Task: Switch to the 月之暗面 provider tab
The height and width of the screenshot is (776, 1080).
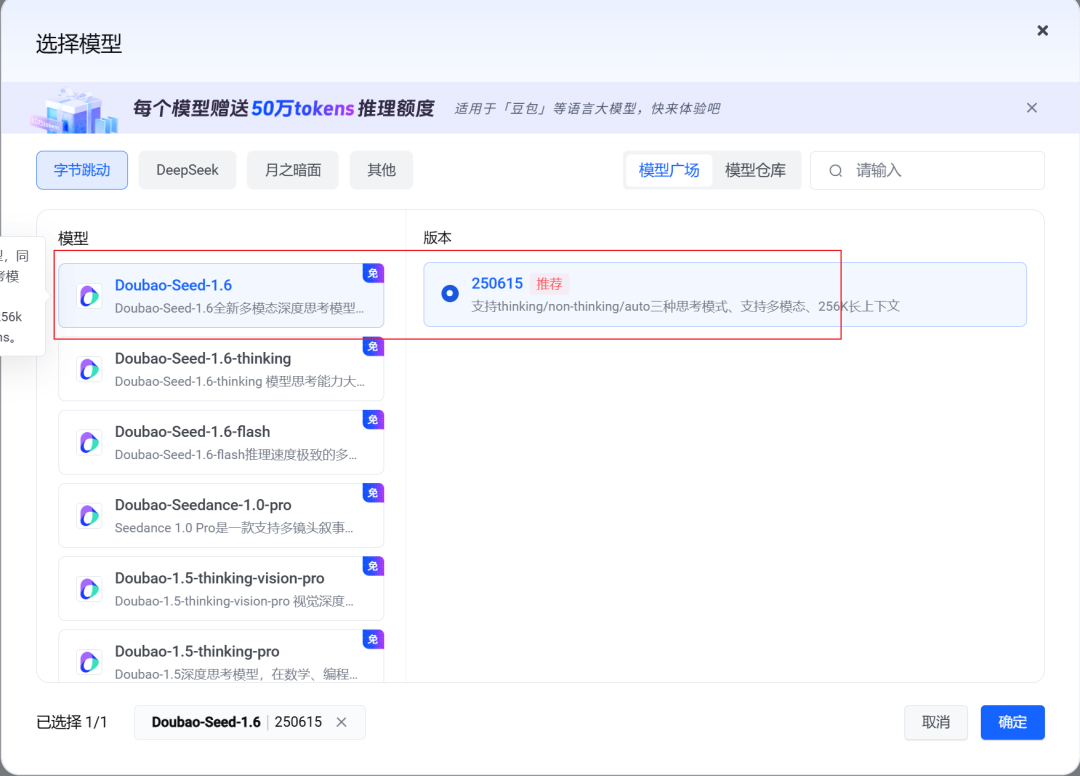Action: tap(293, 170)
